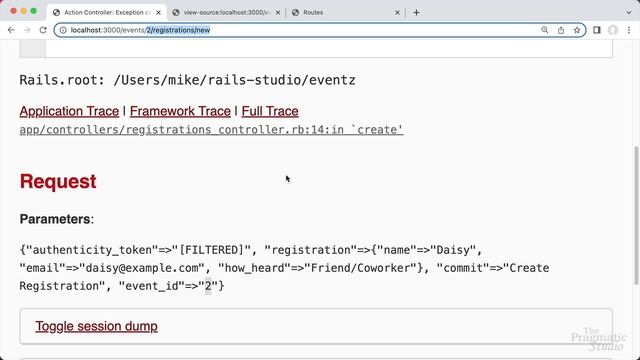Click the Parameters label
This screenshot has width=640, height=360.
pos(57,219)
